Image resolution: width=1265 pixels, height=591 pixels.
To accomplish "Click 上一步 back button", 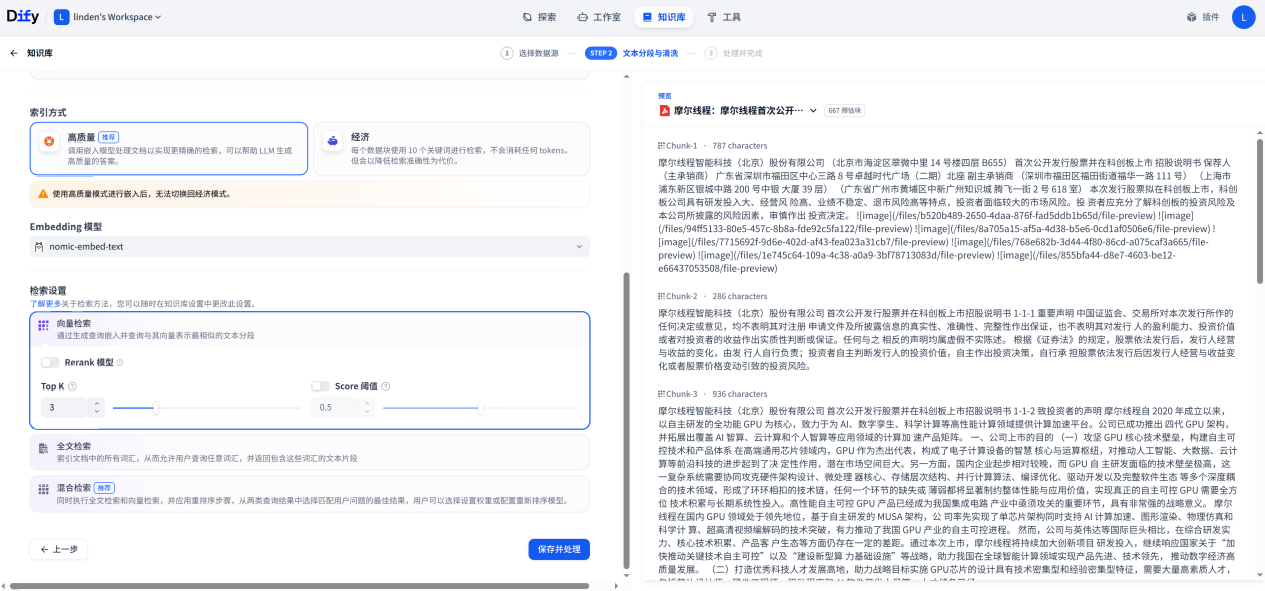I will click(x=58, y=549).
